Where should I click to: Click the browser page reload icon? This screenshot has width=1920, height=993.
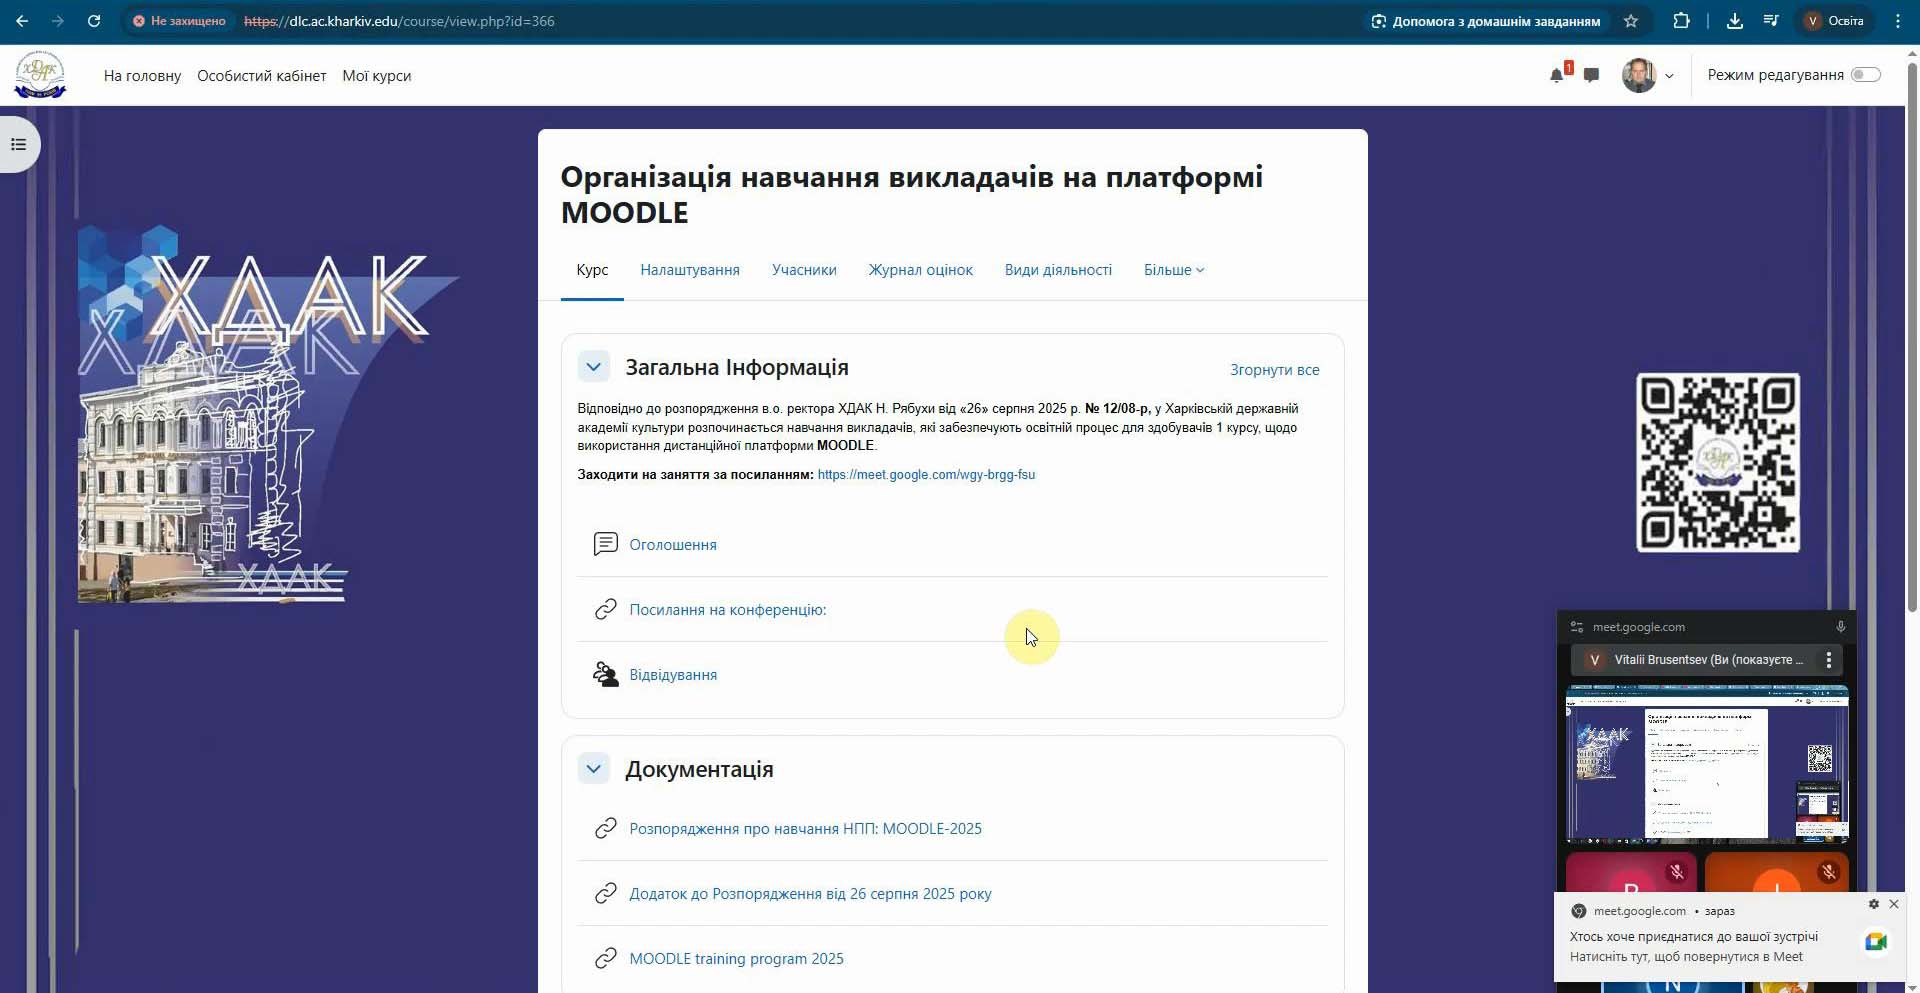click(x=94, y=21)
